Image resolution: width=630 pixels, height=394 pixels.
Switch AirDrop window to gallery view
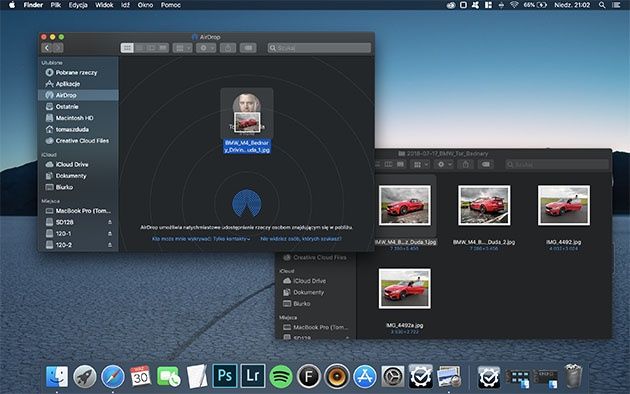click(x=163, y=48)
